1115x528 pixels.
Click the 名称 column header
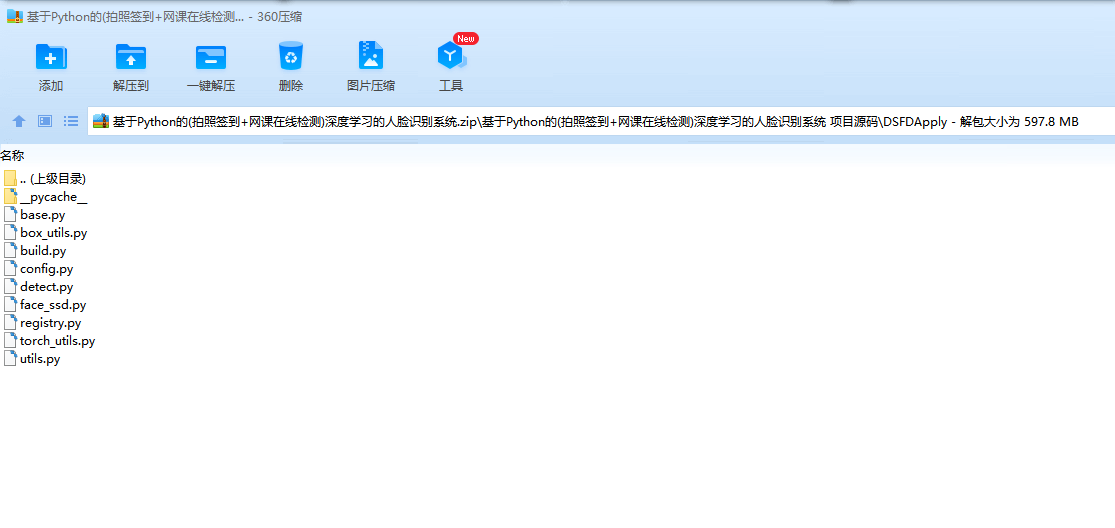[x=13, y=156]
